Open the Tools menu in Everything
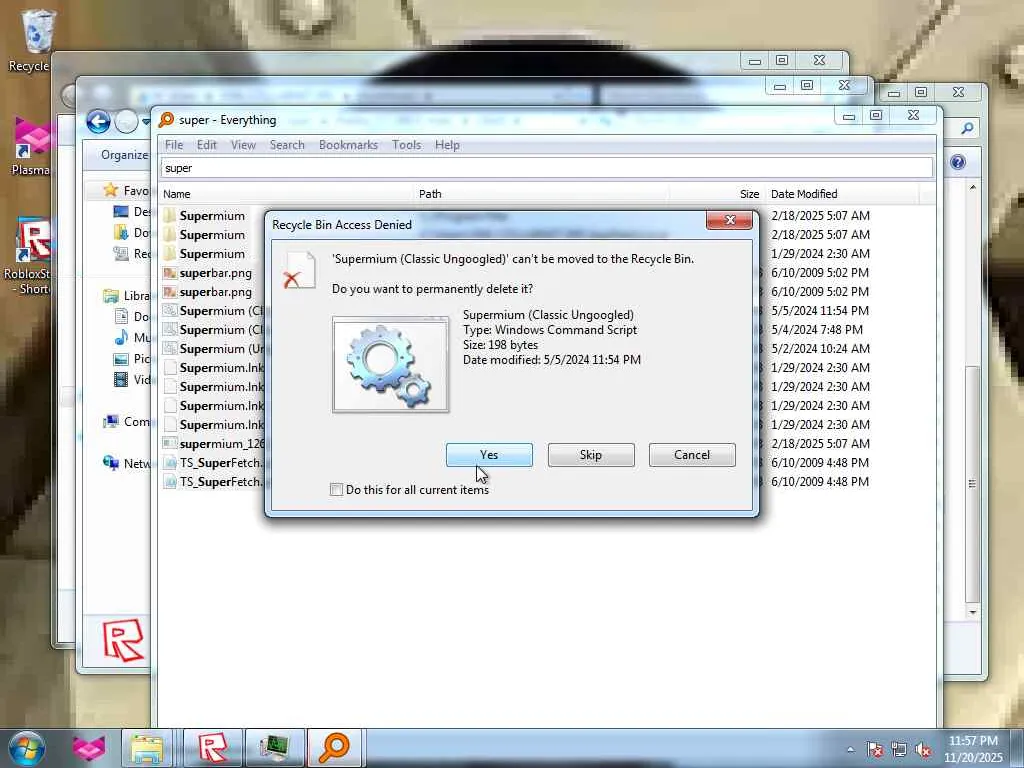1024x768 pixels. click(406, 145)
